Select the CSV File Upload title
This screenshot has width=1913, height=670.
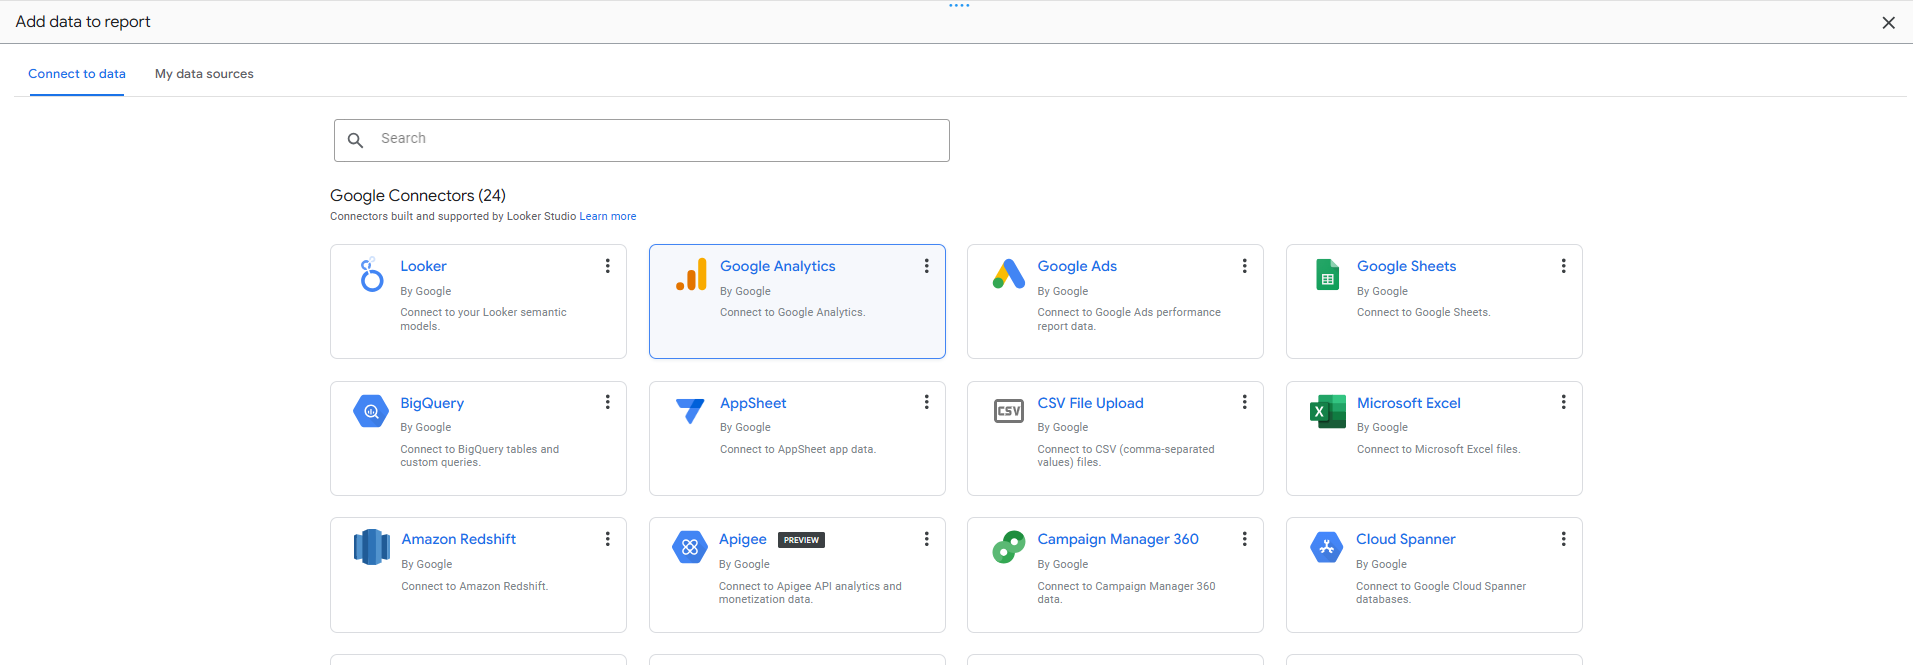[x=1090, y=403]
